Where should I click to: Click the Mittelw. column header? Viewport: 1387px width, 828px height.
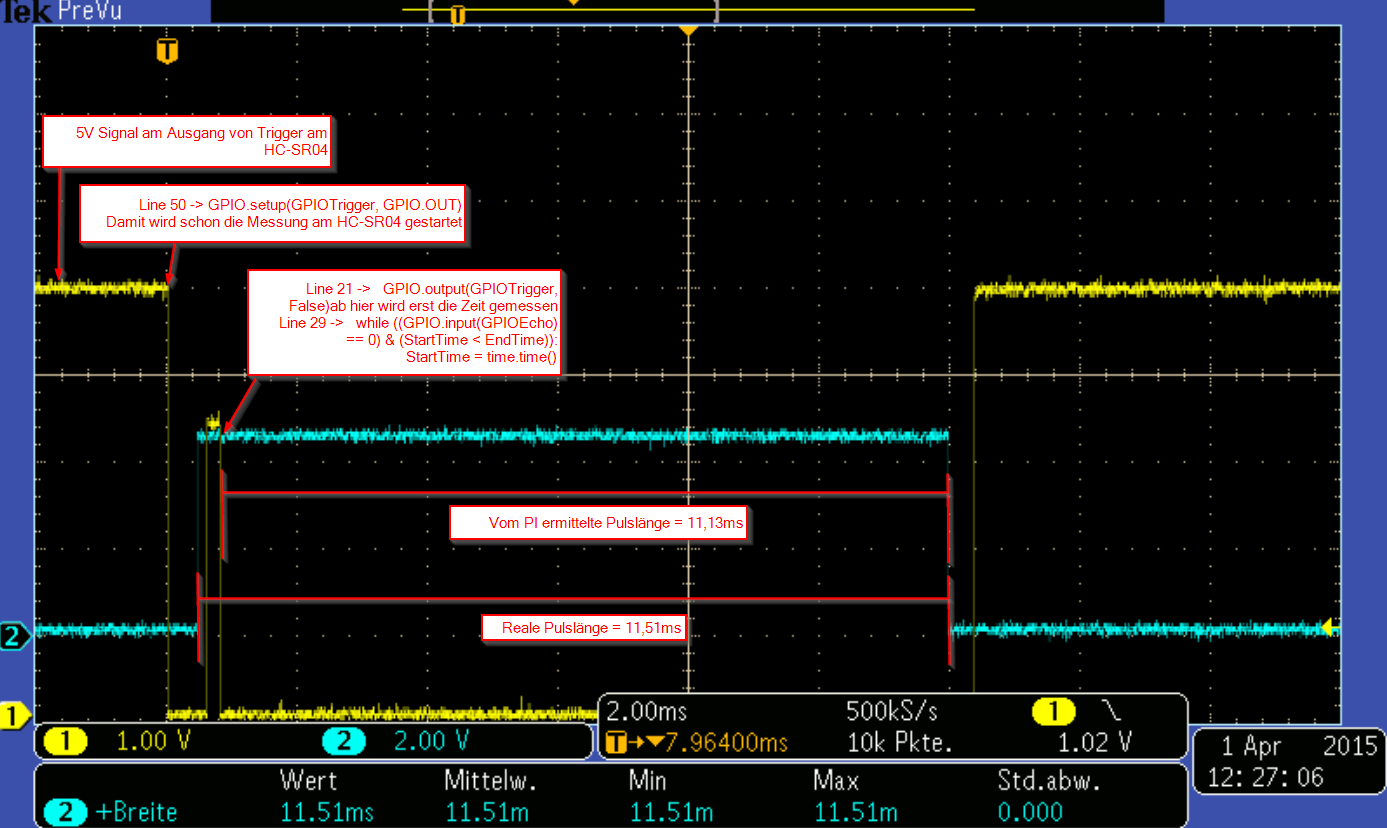(486, 780)
